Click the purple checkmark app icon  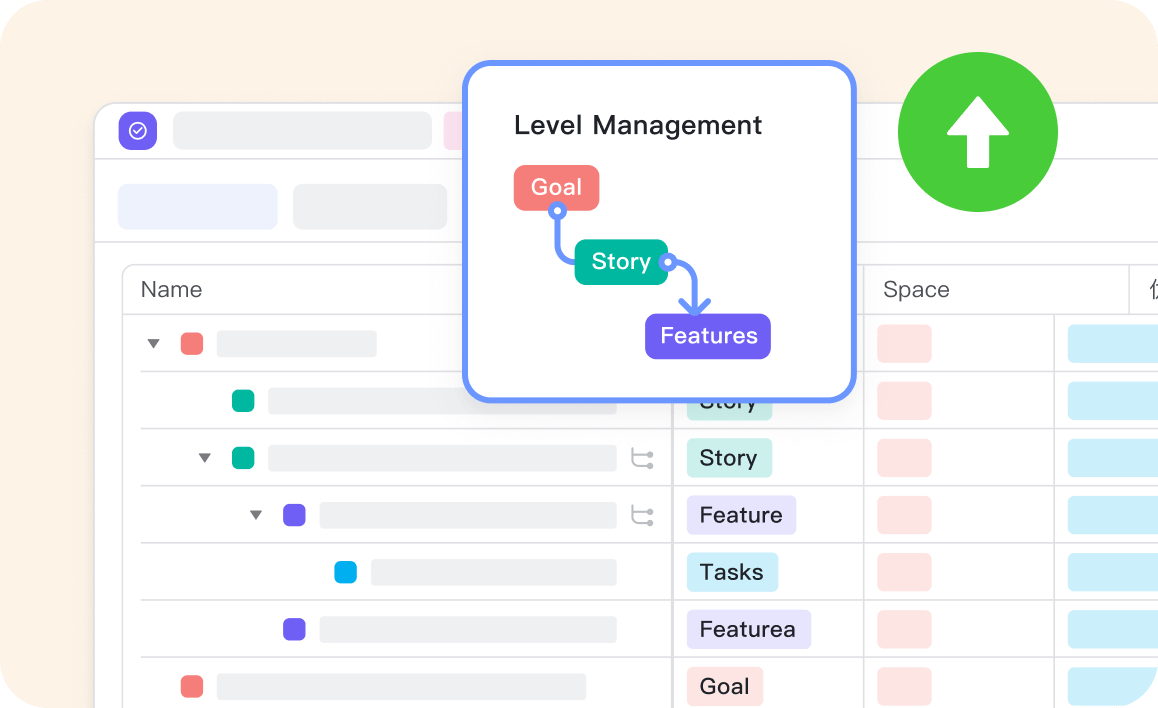pos(138,131)
